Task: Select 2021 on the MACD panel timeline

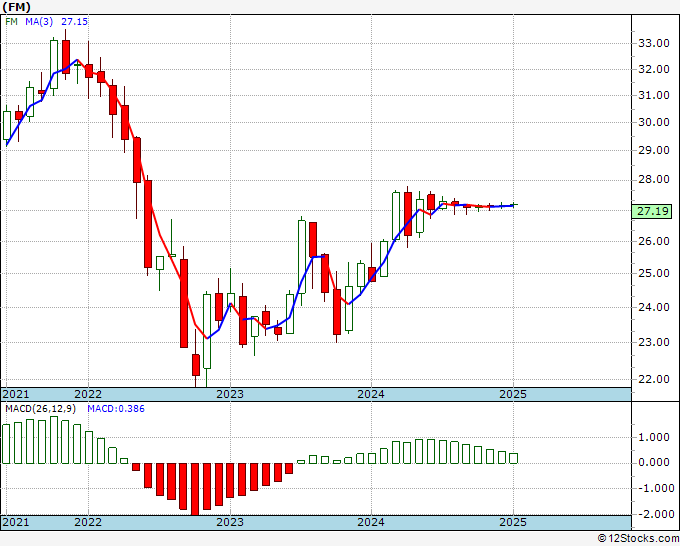Action: [x=16, y=522]
